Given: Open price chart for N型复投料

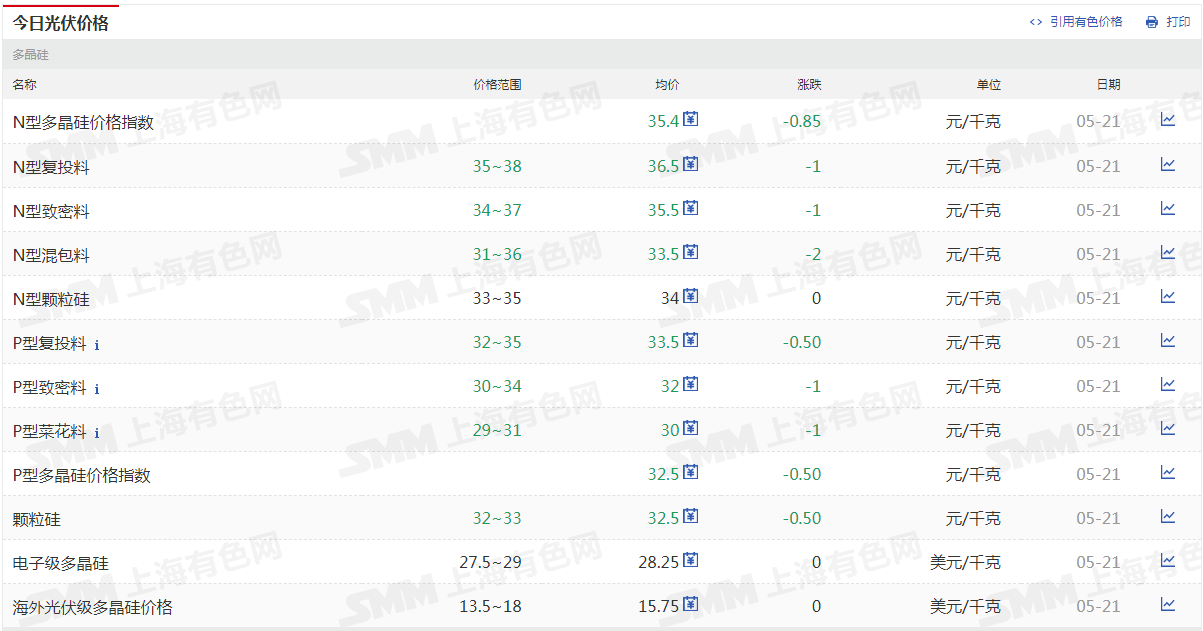Looking at the screenshot, I should tap(1168, 164).
